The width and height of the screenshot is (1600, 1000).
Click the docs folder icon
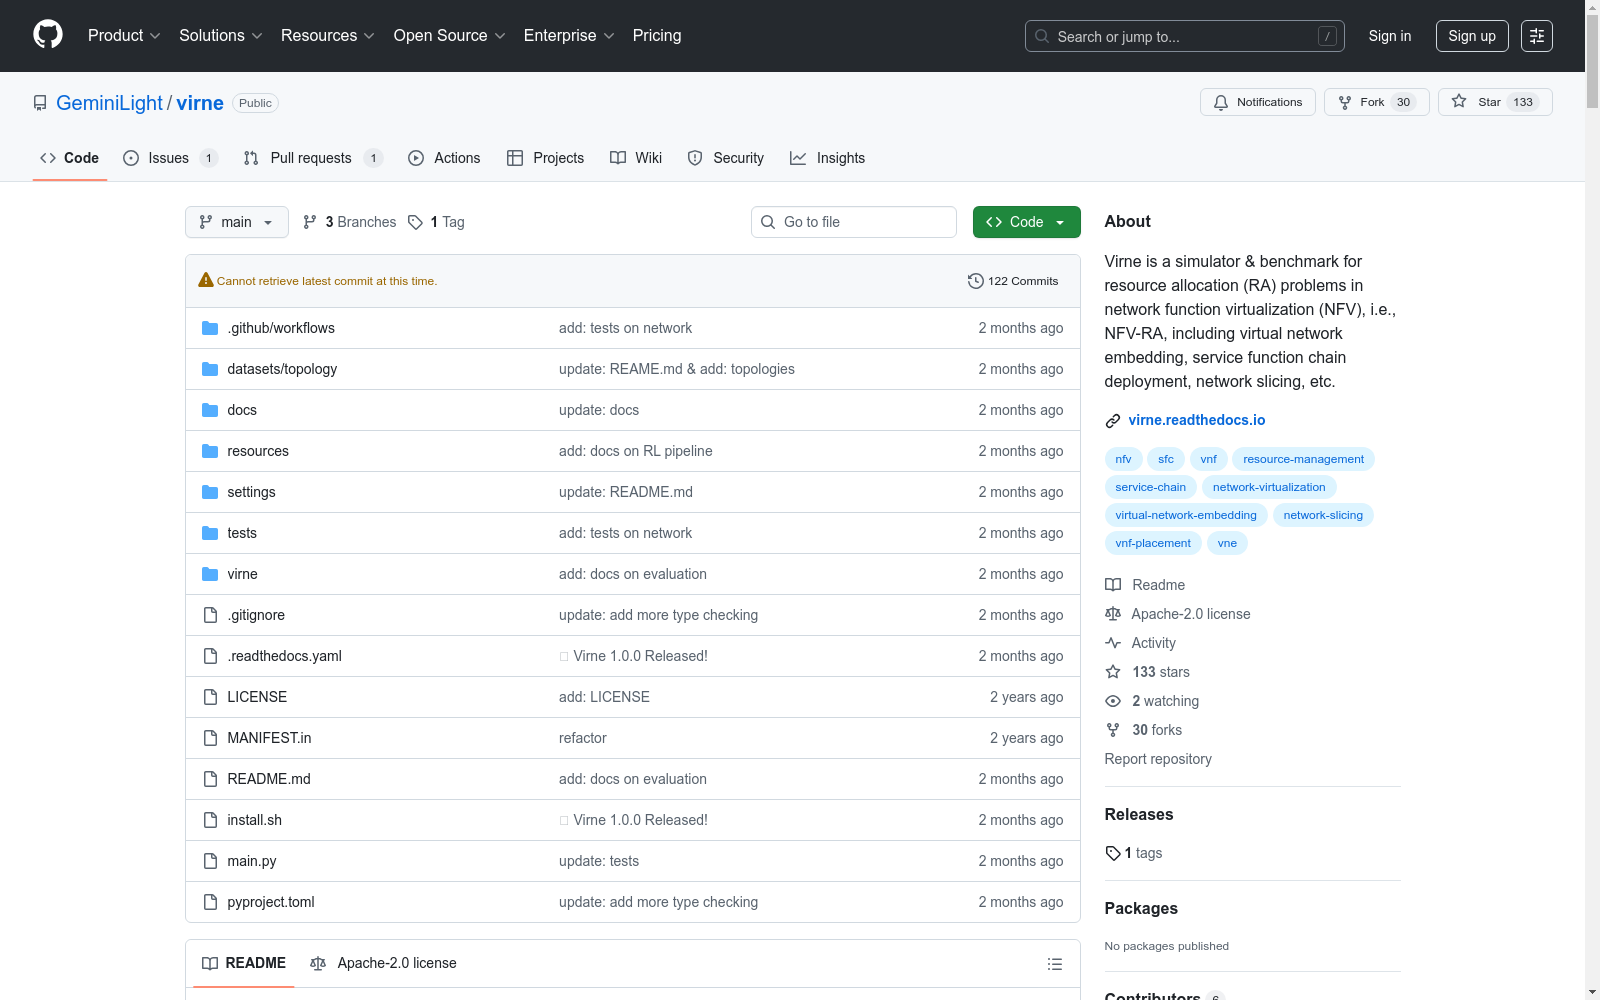pos(210,410)
